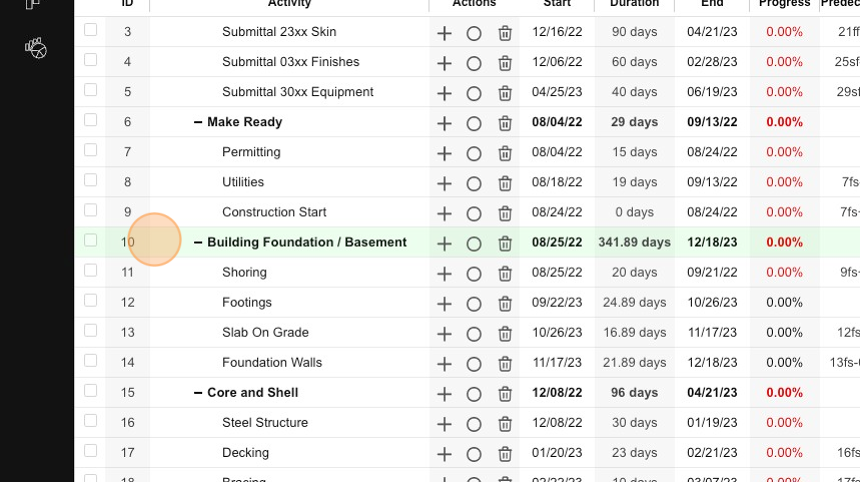This screenshot has width=860, height=482.
Task: Delete the Permitting activity using trash icon
Action: 505,154
